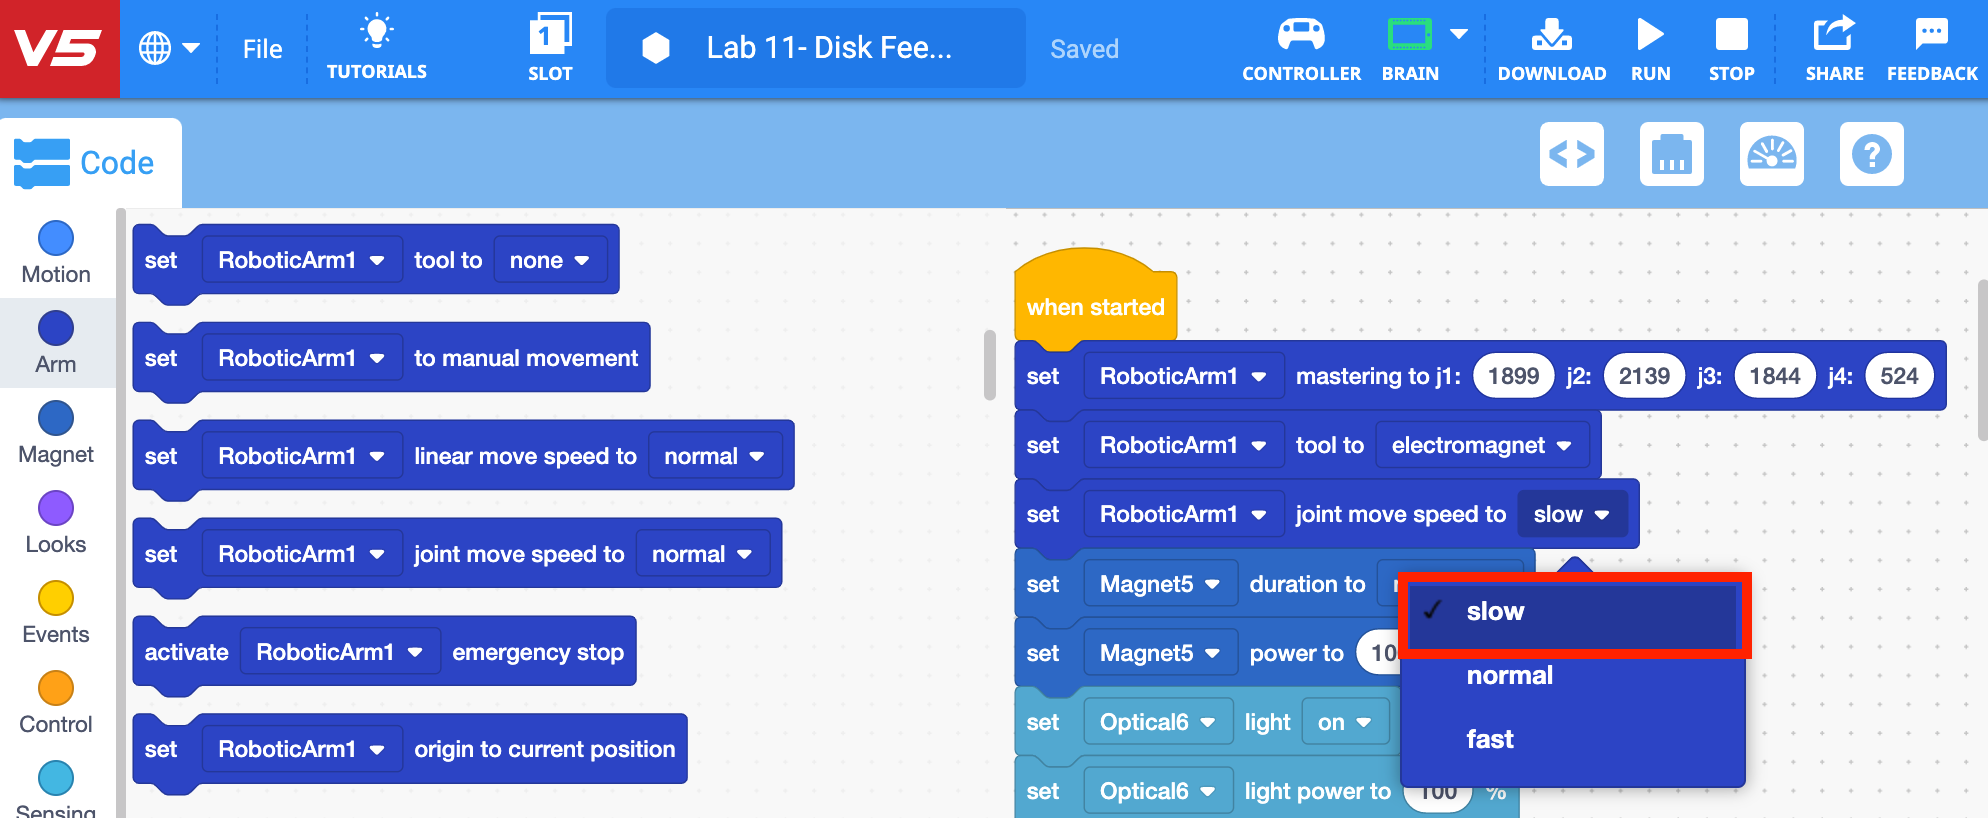Choose normal from the speed menu
The width and height of the screenshot is (1988, 818).
pyautogui.click(x=1573, y=675)
